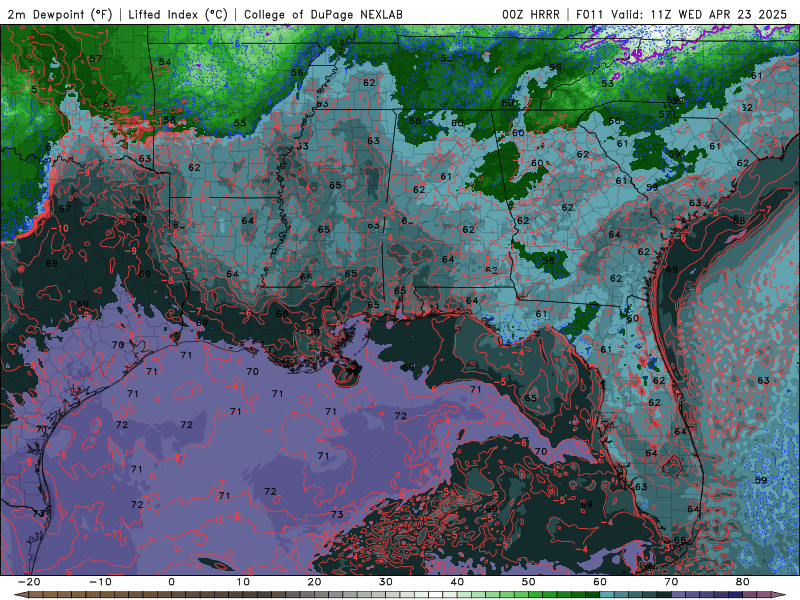Click the 20 label on the color scale
The height and width of the screenshot is (600, 800).
click(314, 582)
